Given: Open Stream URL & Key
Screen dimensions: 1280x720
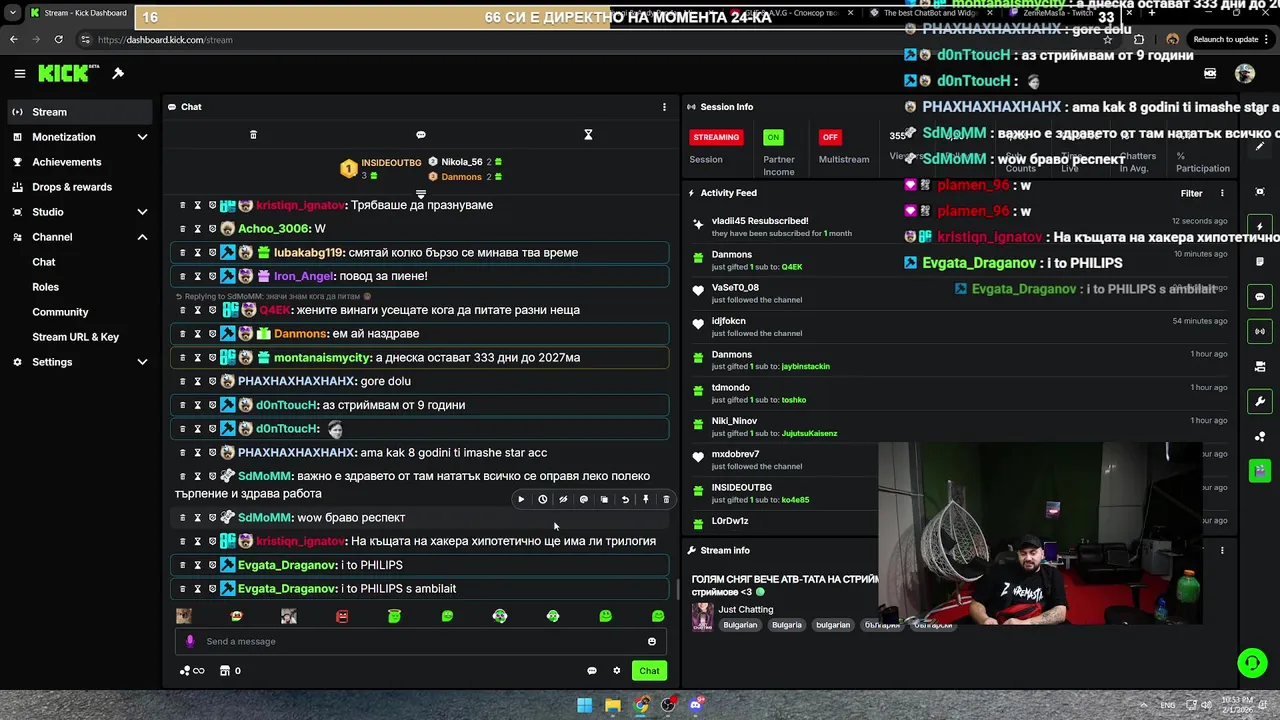Looking at the screenshot, I should tap(76, 337).
